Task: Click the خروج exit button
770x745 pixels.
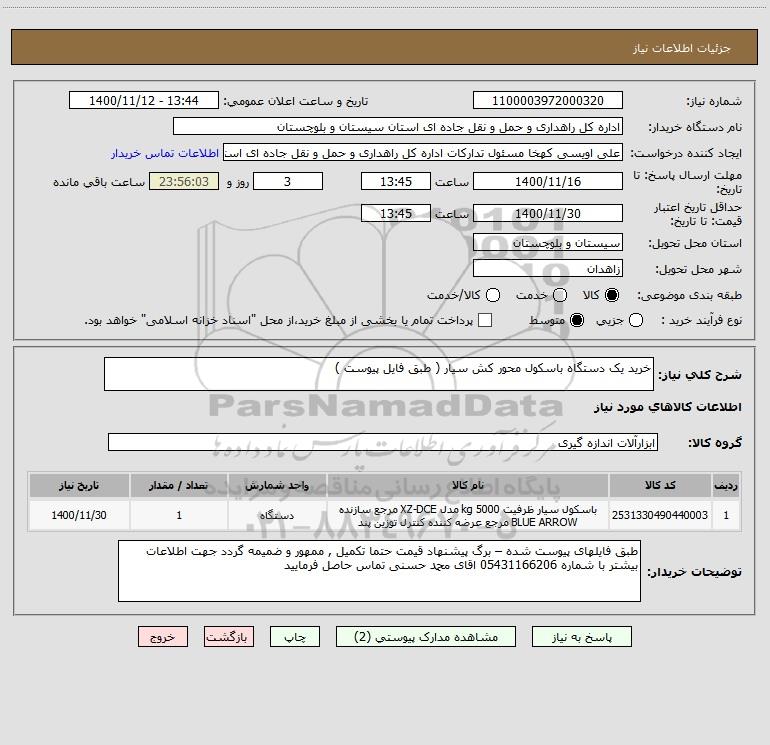Action: pos(163,637)
